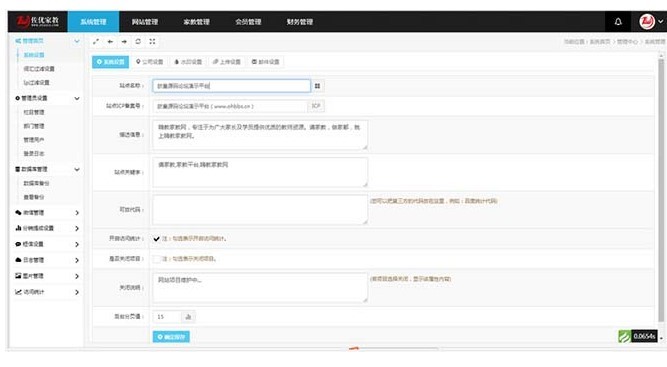
Task: Click the chart icon beside the 15 value
Action: 188,317
